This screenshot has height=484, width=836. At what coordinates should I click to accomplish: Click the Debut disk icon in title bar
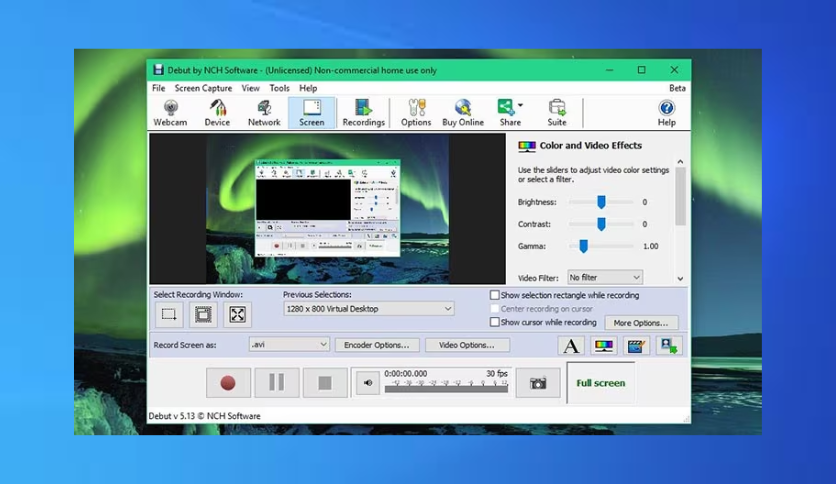click(x=158, y=70)
